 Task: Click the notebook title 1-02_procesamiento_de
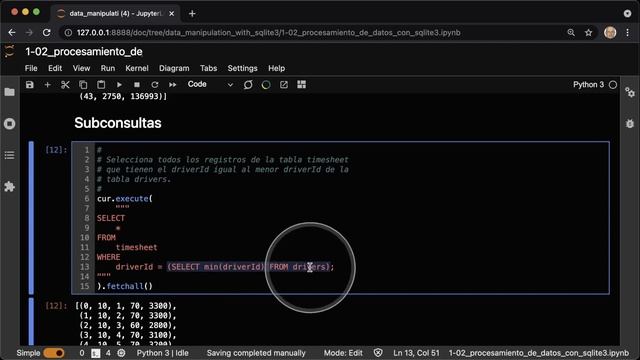84,52
